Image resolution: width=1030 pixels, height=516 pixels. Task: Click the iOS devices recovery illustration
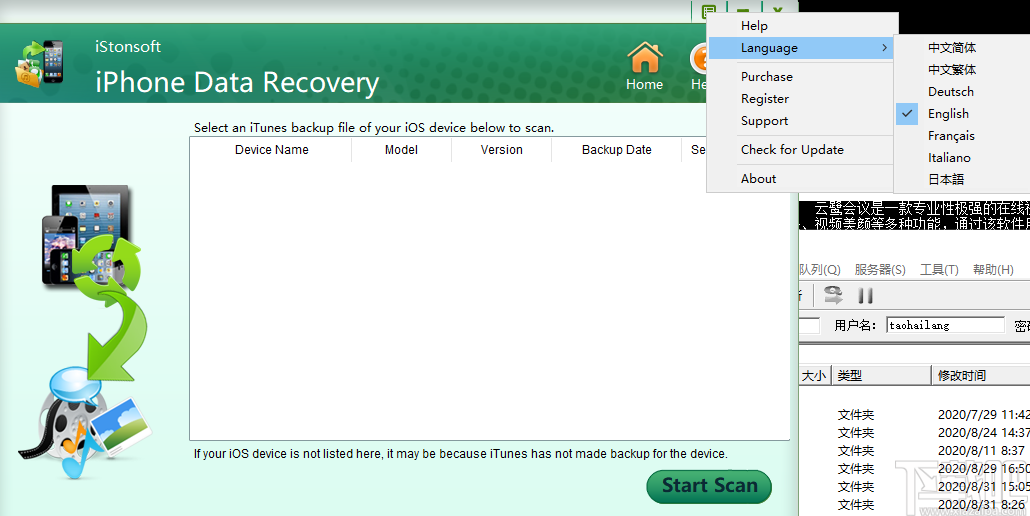tap(85, 332)
